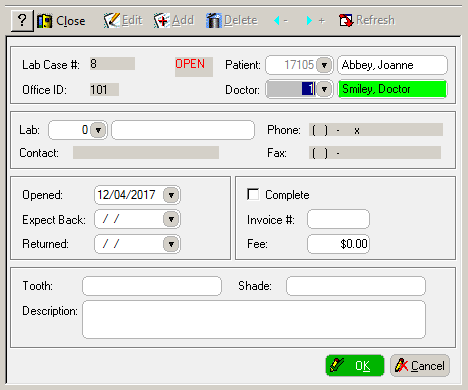Open the Returned date dropdown
The height and width of the screenshot is (390, 468).
click(x=171, y=244)
